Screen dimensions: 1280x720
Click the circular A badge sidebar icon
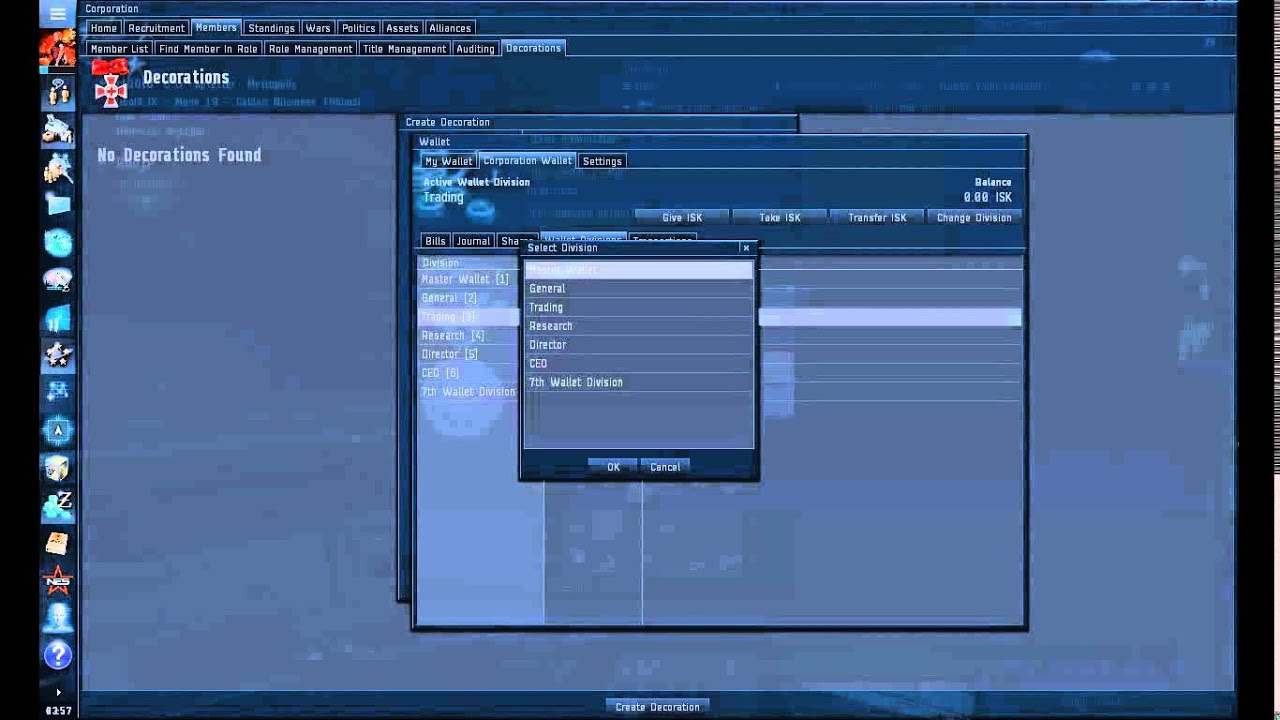[58, 430]
